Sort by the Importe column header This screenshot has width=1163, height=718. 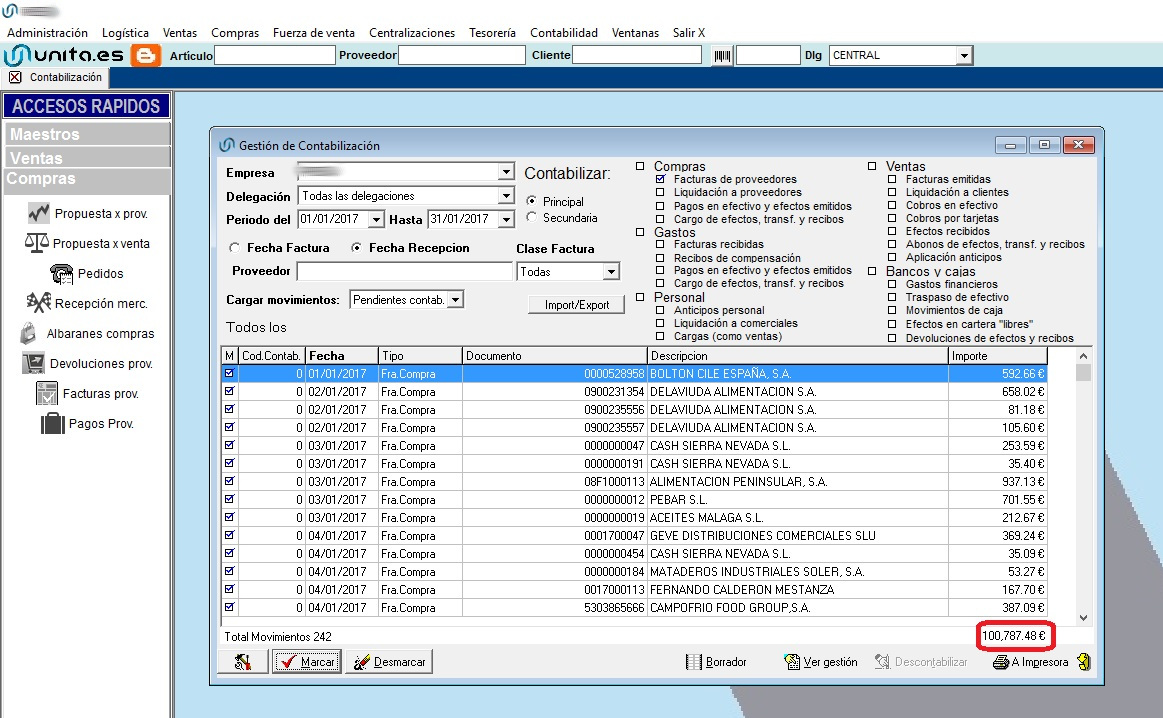998,356
